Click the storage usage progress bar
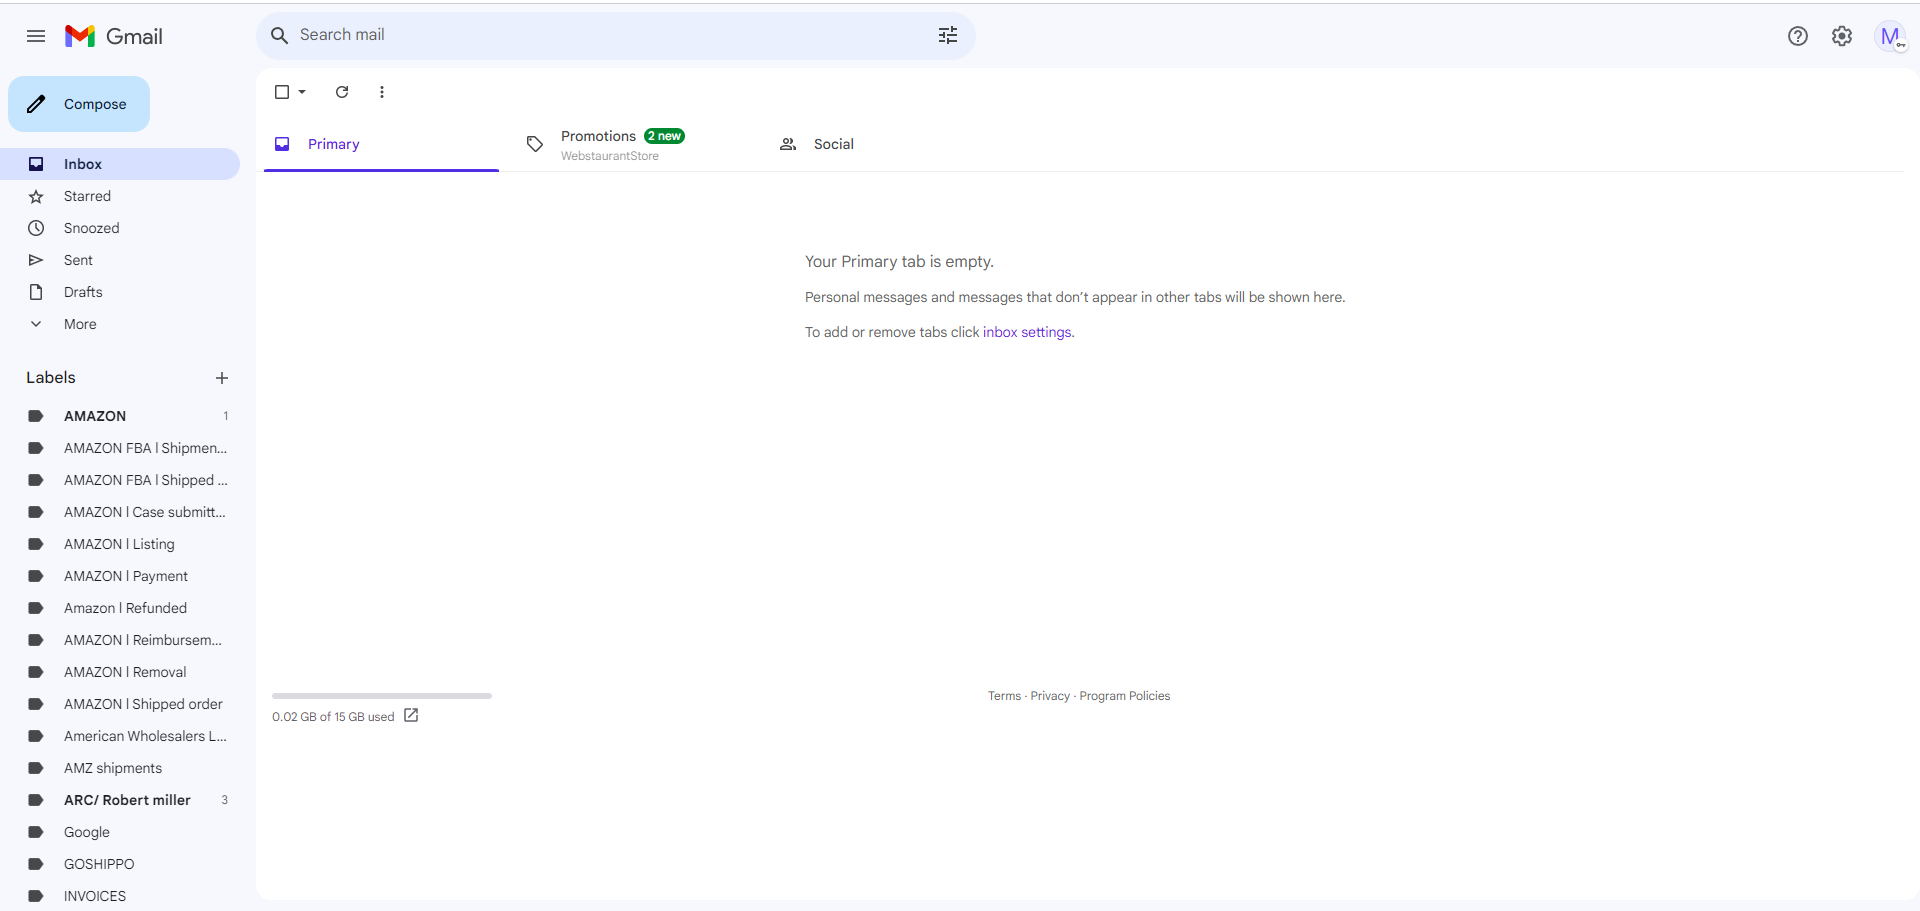1920x911 pixels. point(382,696)
